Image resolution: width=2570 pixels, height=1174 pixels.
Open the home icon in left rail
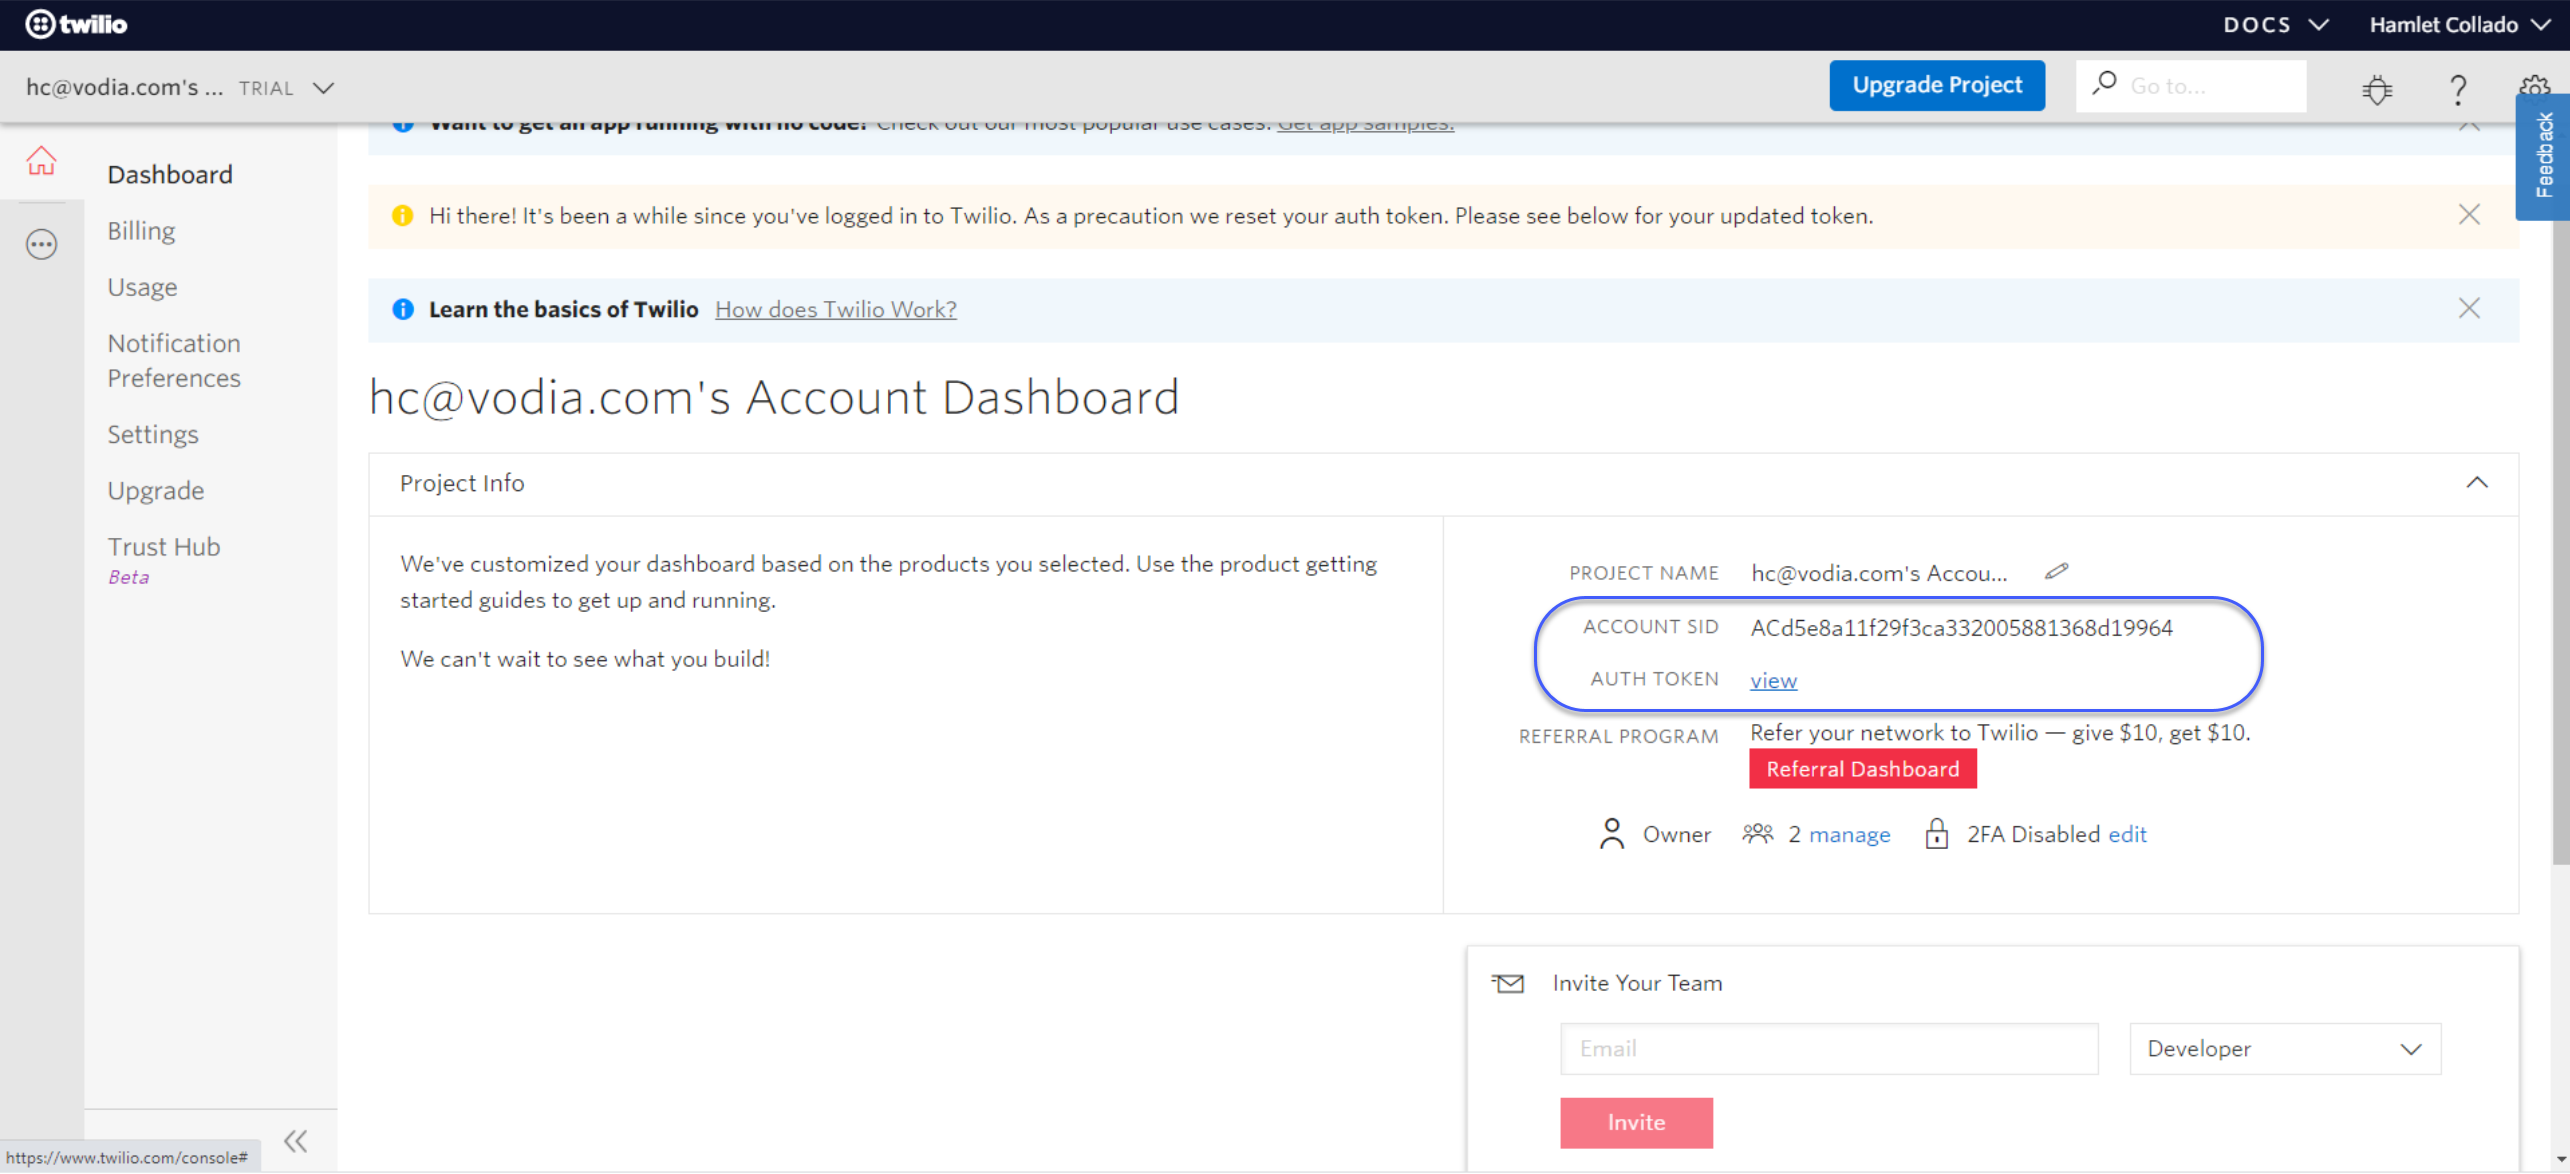click(41, 160)
